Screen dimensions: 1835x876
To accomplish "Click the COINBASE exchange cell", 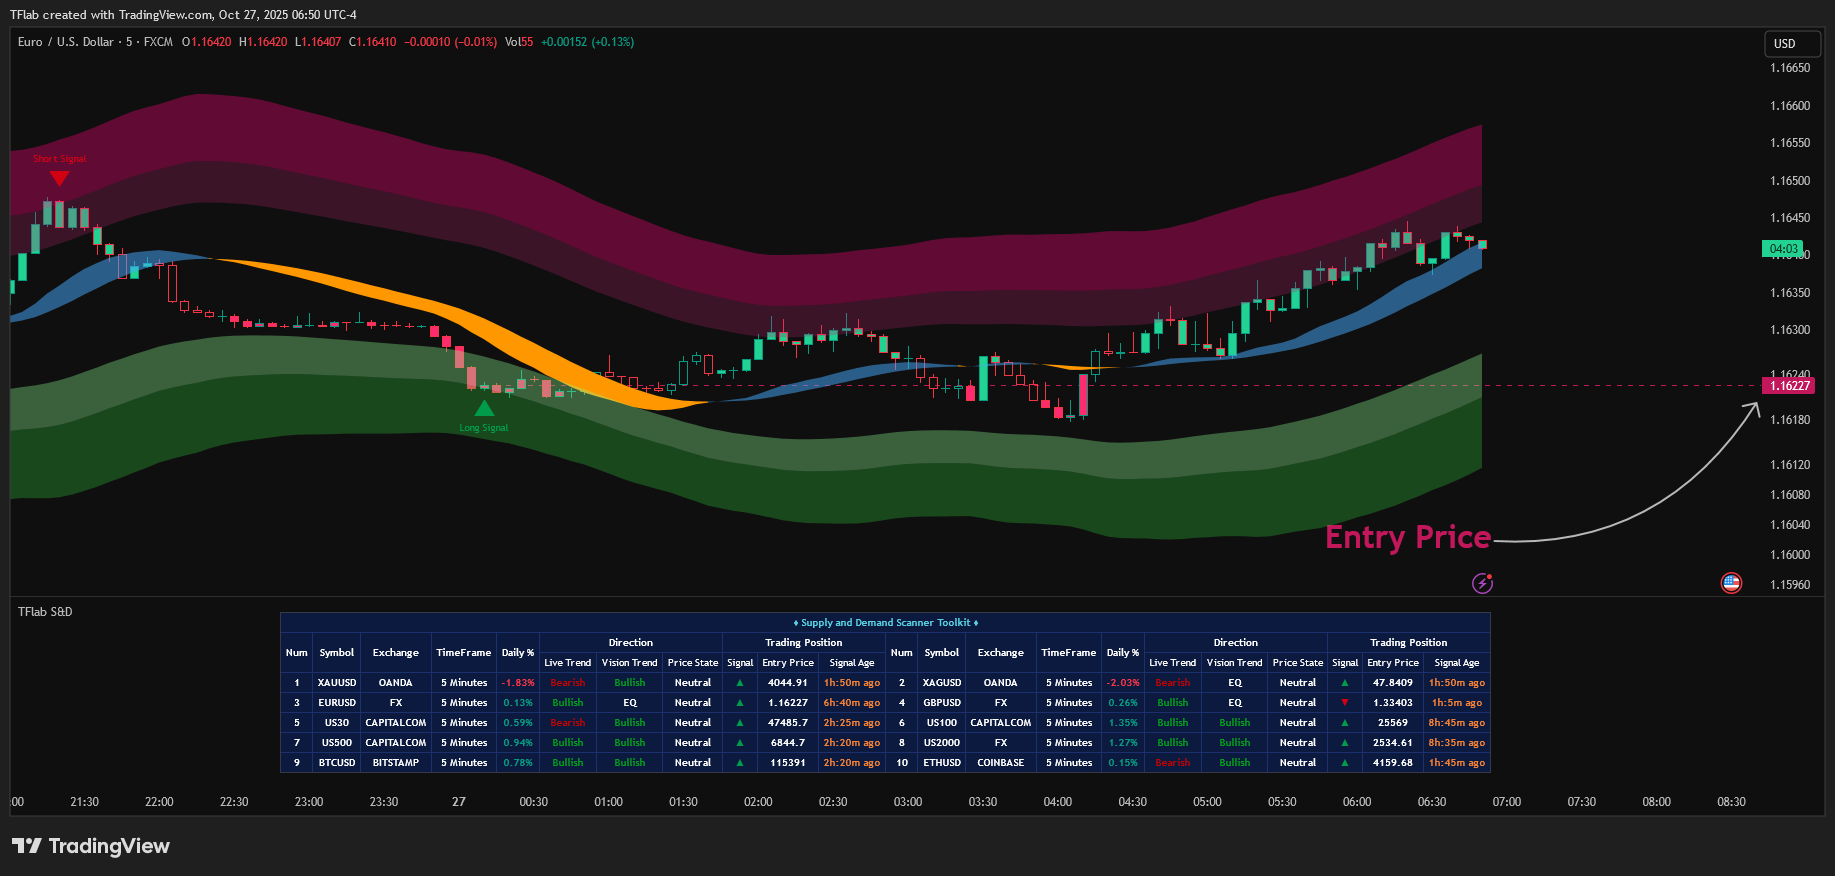I will pyautogui.click(x=1001, y=763).
